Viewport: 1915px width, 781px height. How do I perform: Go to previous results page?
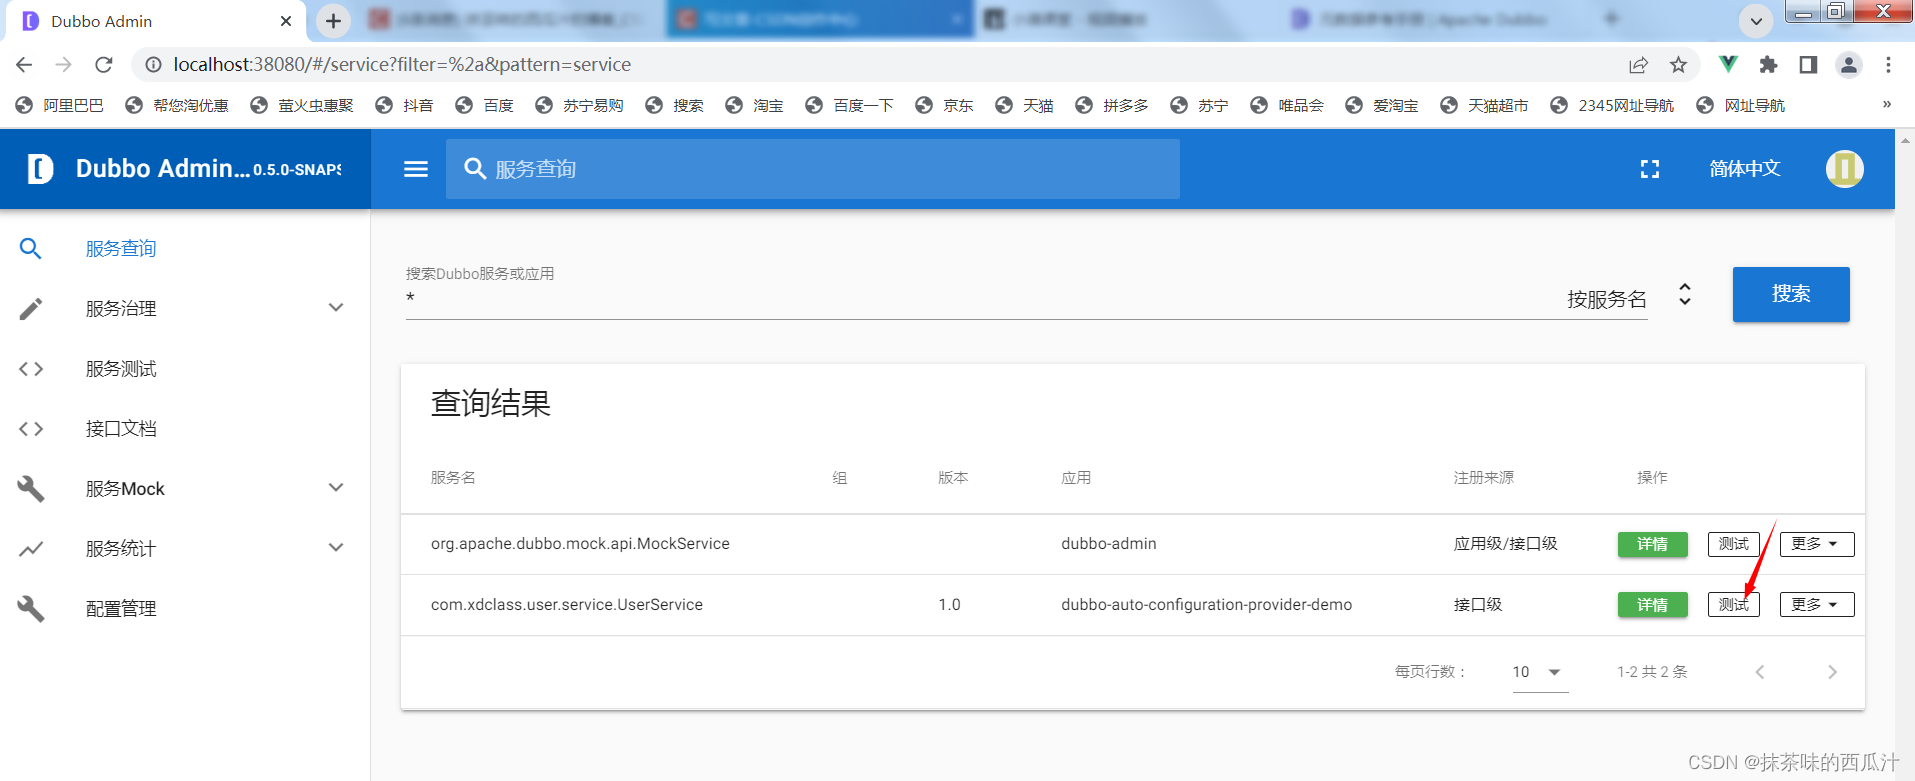(1760, 672)
